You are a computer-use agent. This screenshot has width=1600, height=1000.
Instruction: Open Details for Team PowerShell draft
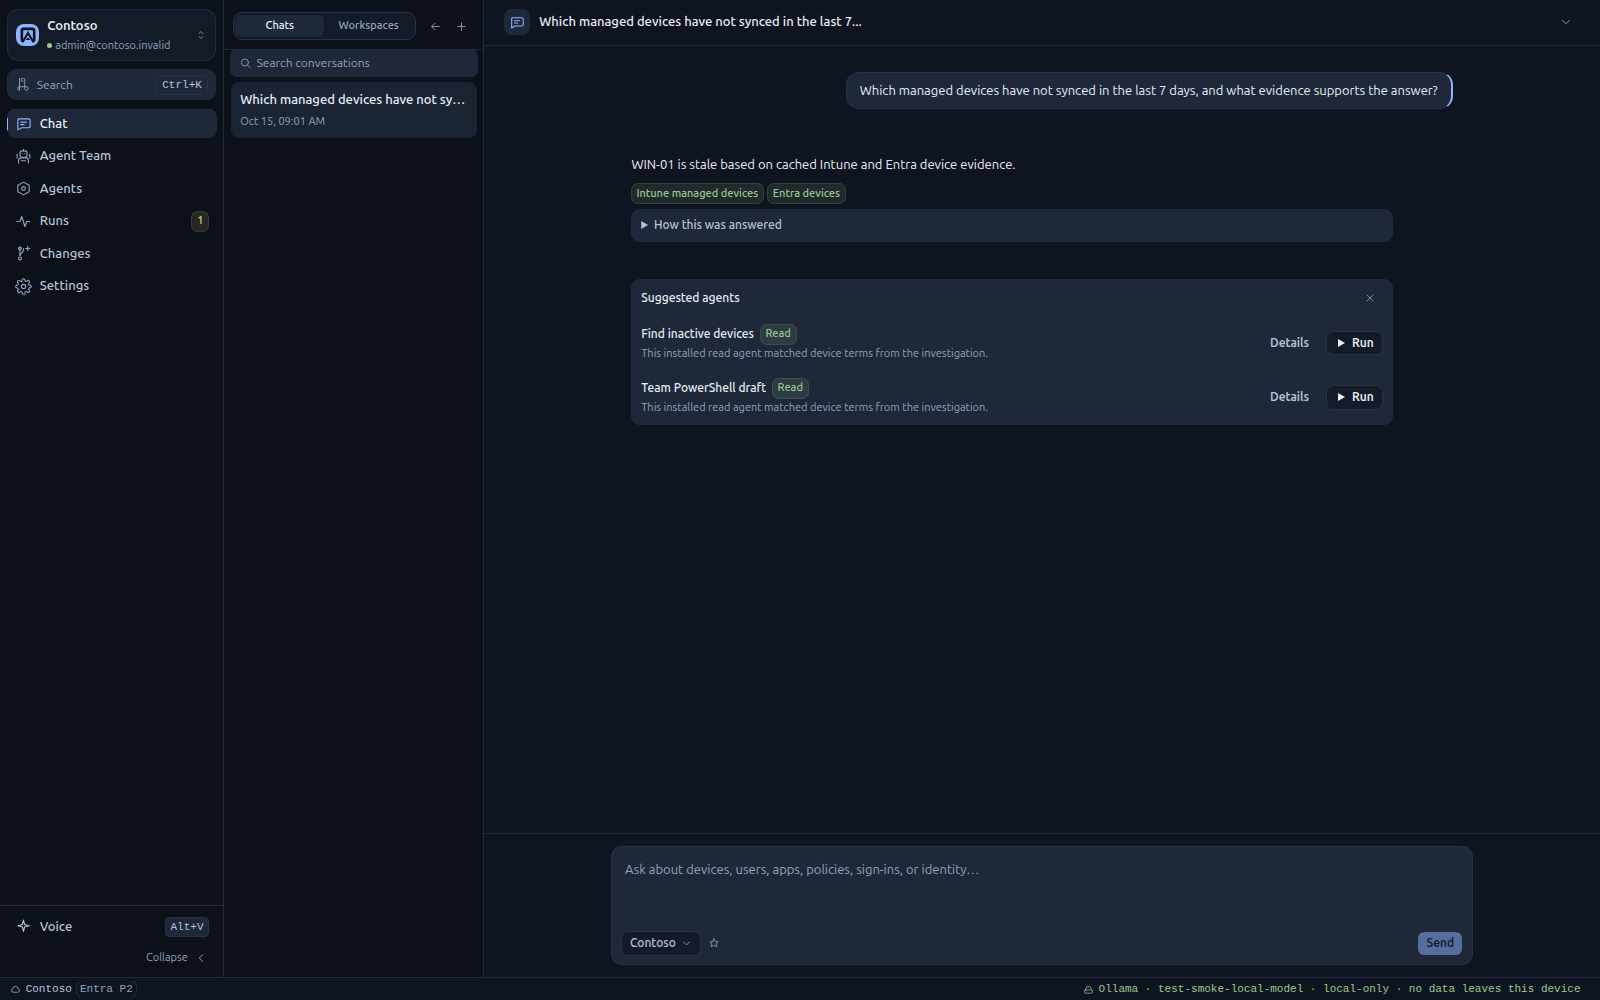tap(1289, 397)
